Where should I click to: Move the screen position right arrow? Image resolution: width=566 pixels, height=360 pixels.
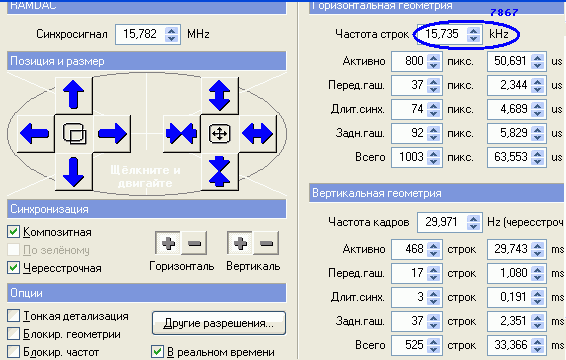tap(112, 134)
